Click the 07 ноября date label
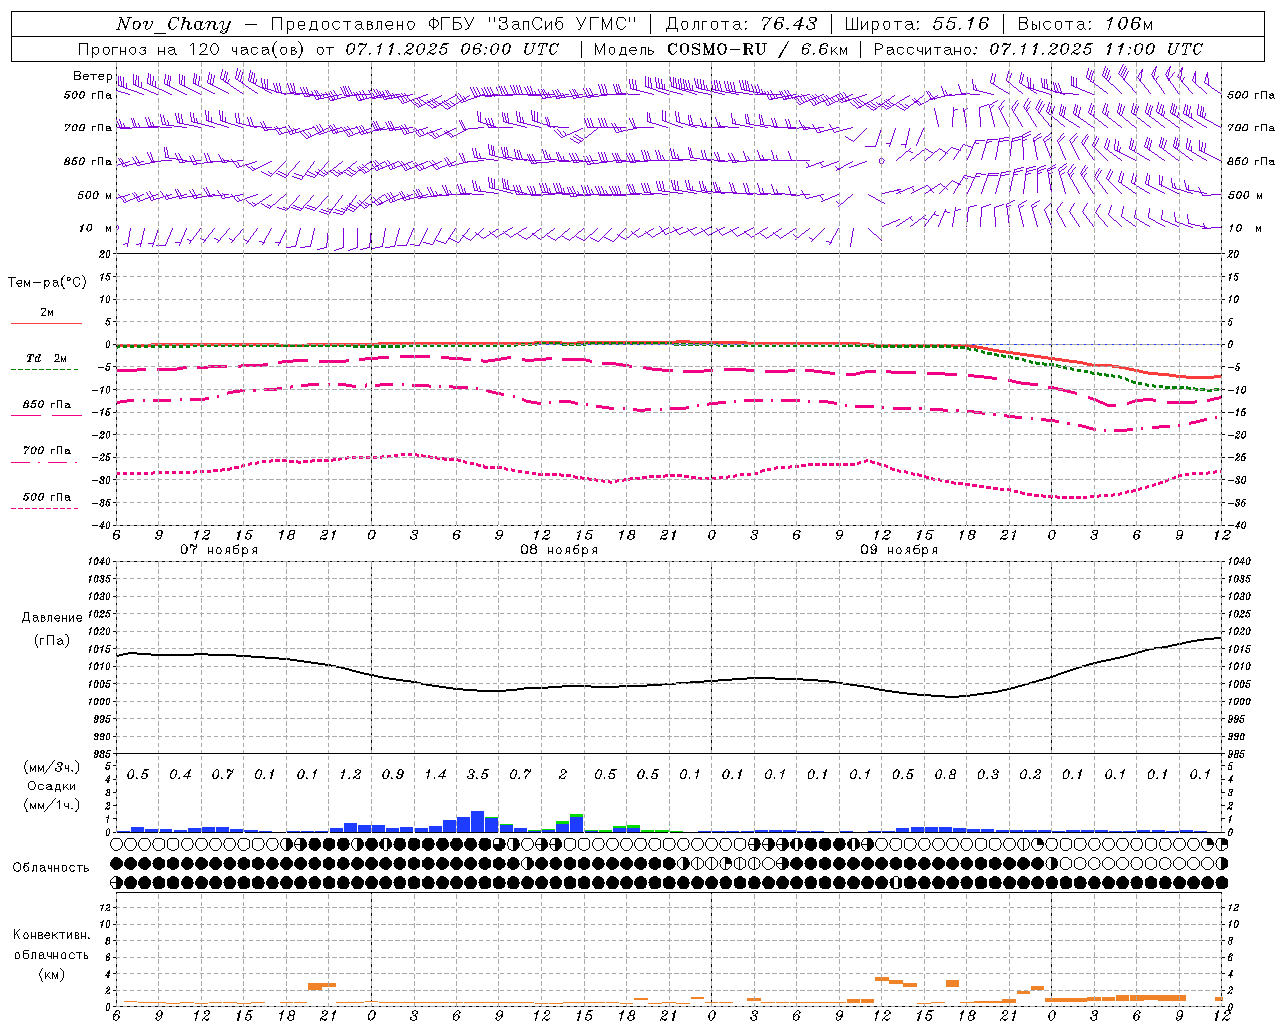 click(x=219, y=550)
